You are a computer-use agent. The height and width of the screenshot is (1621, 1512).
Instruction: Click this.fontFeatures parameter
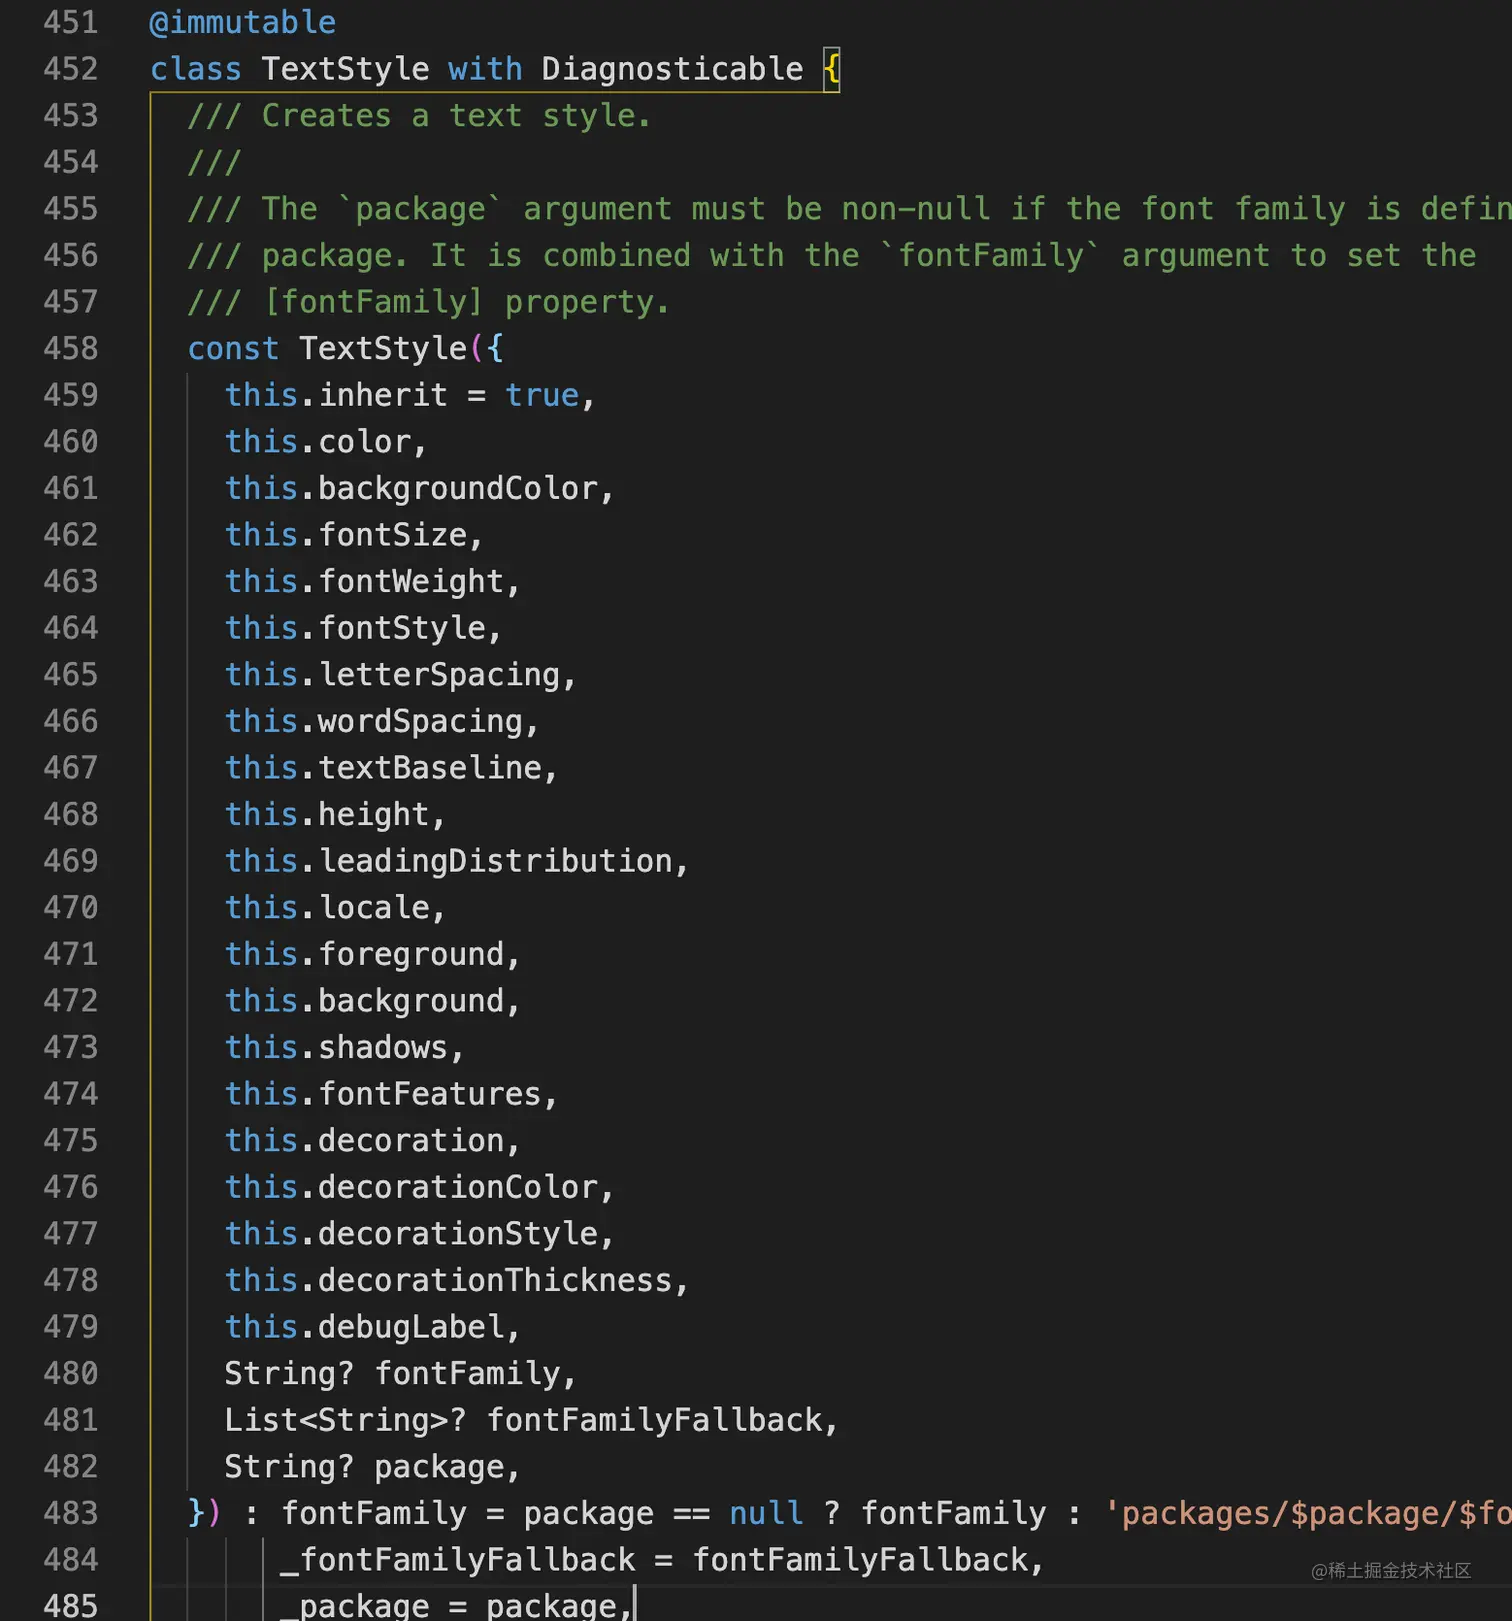pos(383,1094)
